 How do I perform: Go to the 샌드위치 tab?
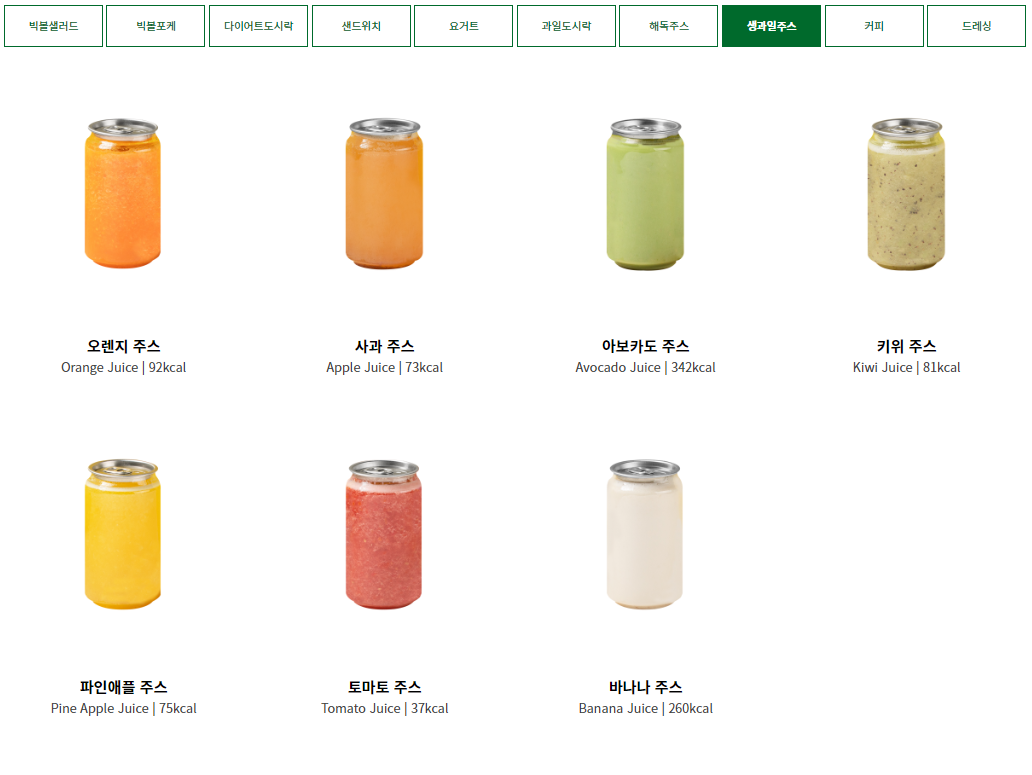361,26
